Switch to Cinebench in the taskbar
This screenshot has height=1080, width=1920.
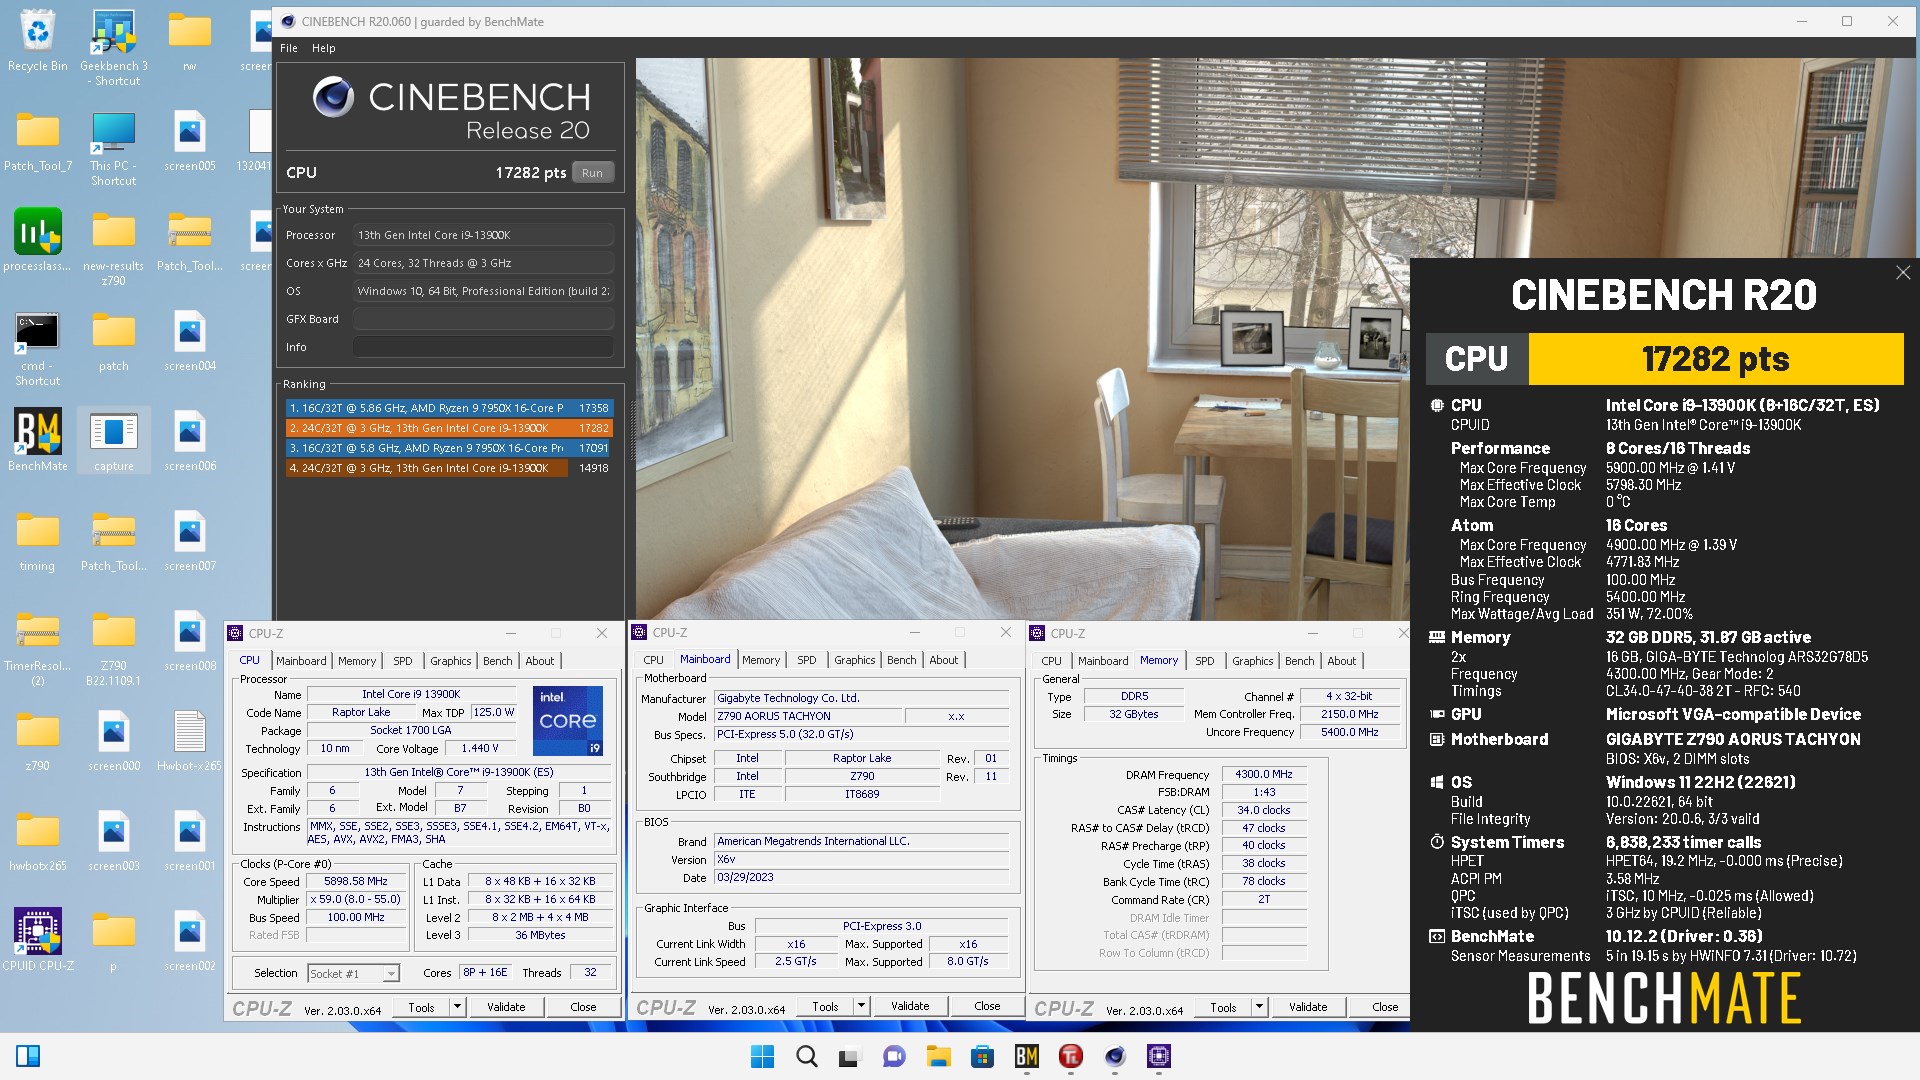(x=1115, y=1056)
